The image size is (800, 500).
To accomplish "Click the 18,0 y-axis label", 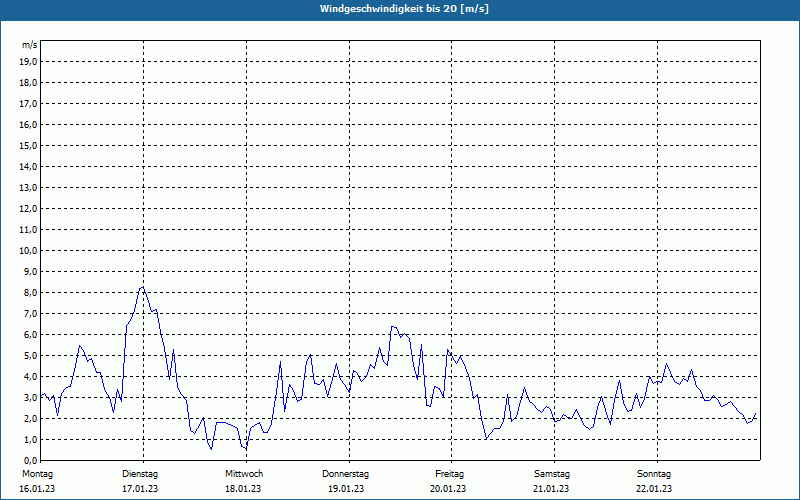I will tap(28, 83).
